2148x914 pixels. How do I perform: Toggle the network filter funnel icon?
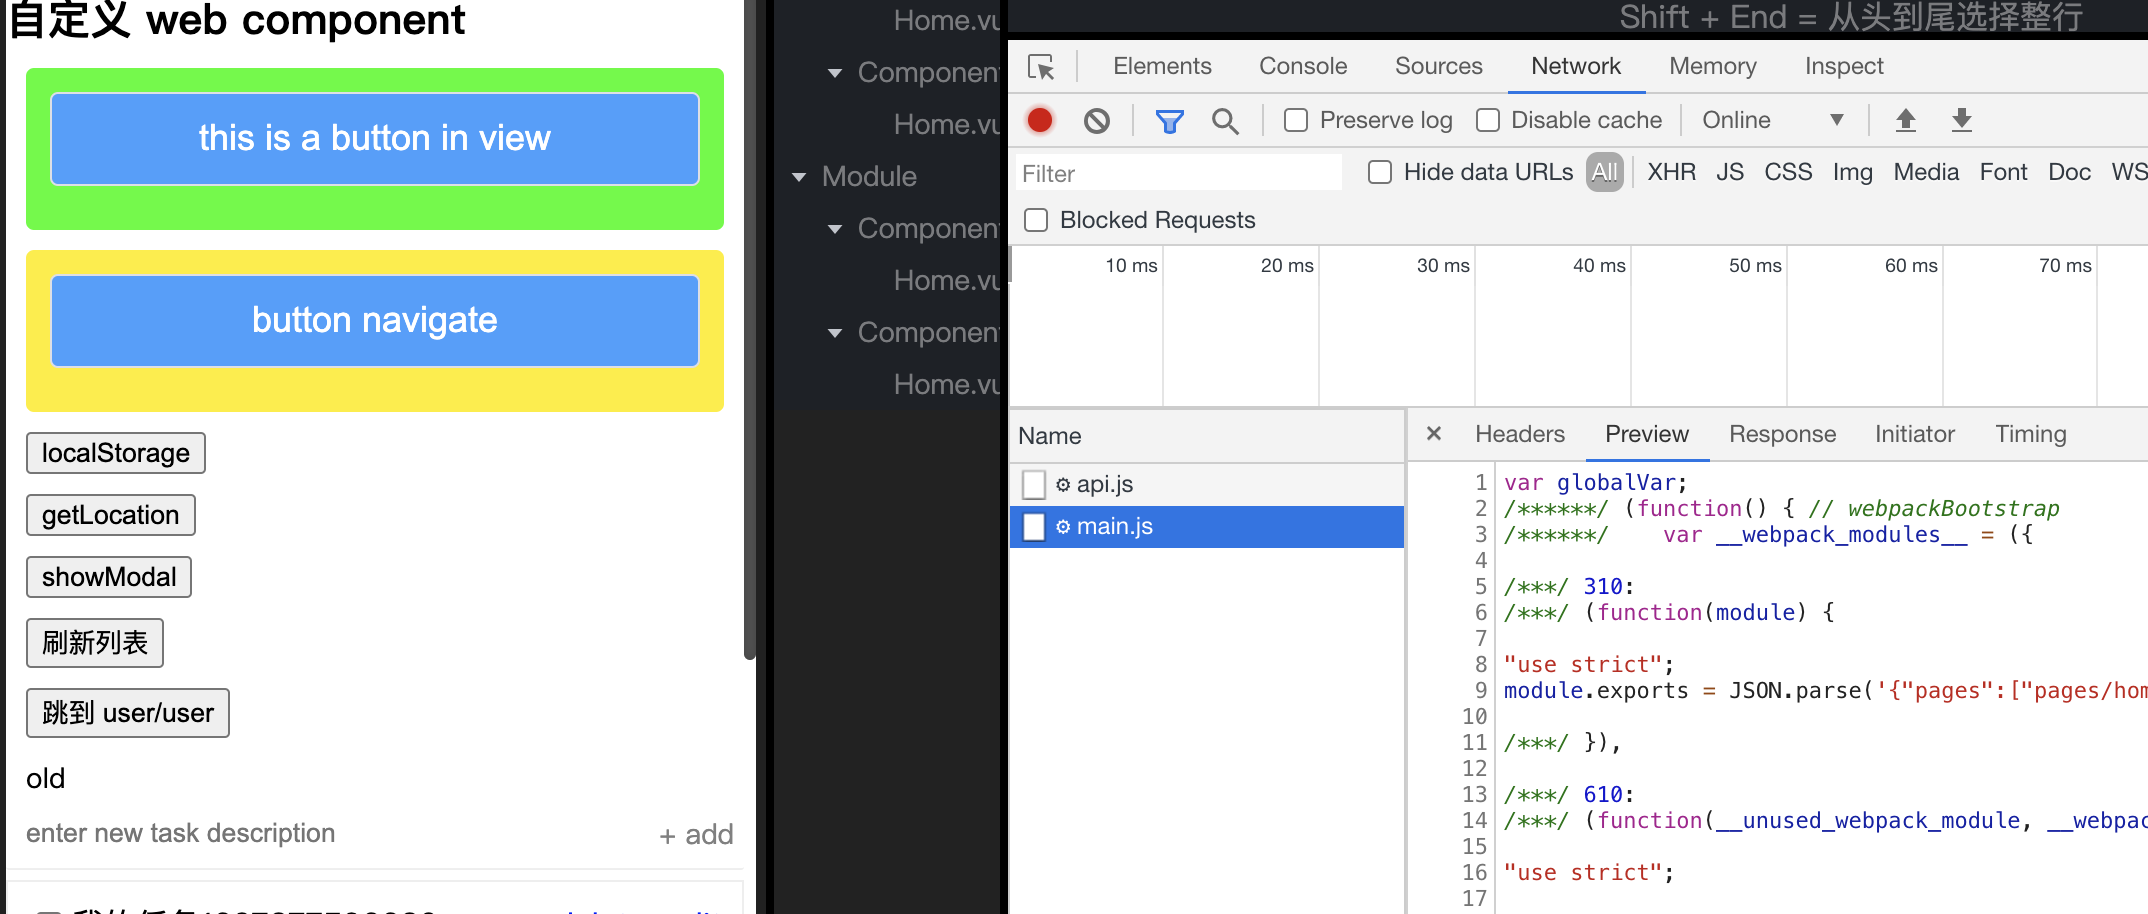tap(1169, 121)
